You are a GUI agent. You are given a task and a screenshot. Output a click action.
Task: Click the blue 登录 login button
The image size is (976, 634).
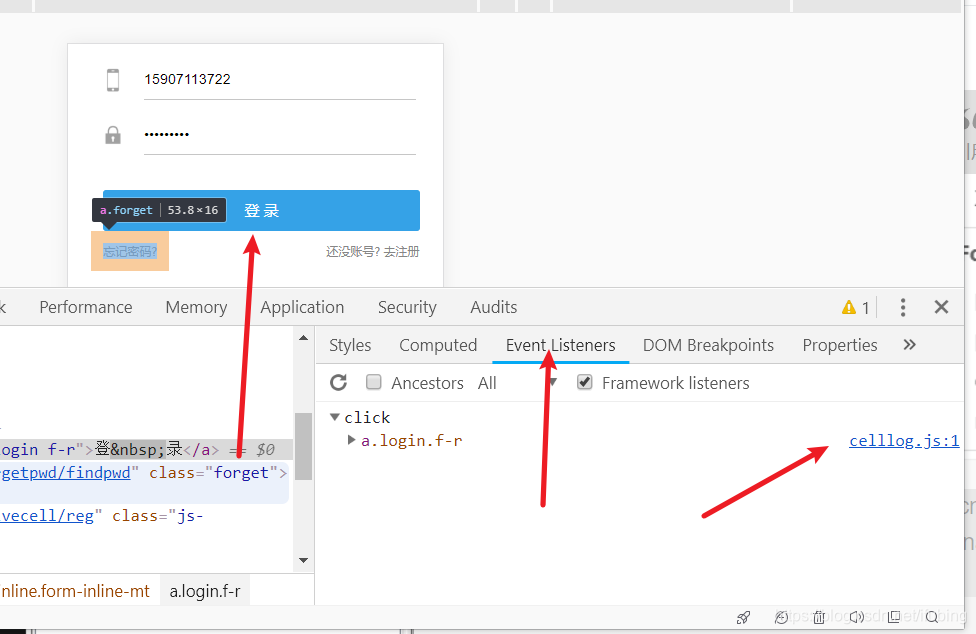pos(261,210)
